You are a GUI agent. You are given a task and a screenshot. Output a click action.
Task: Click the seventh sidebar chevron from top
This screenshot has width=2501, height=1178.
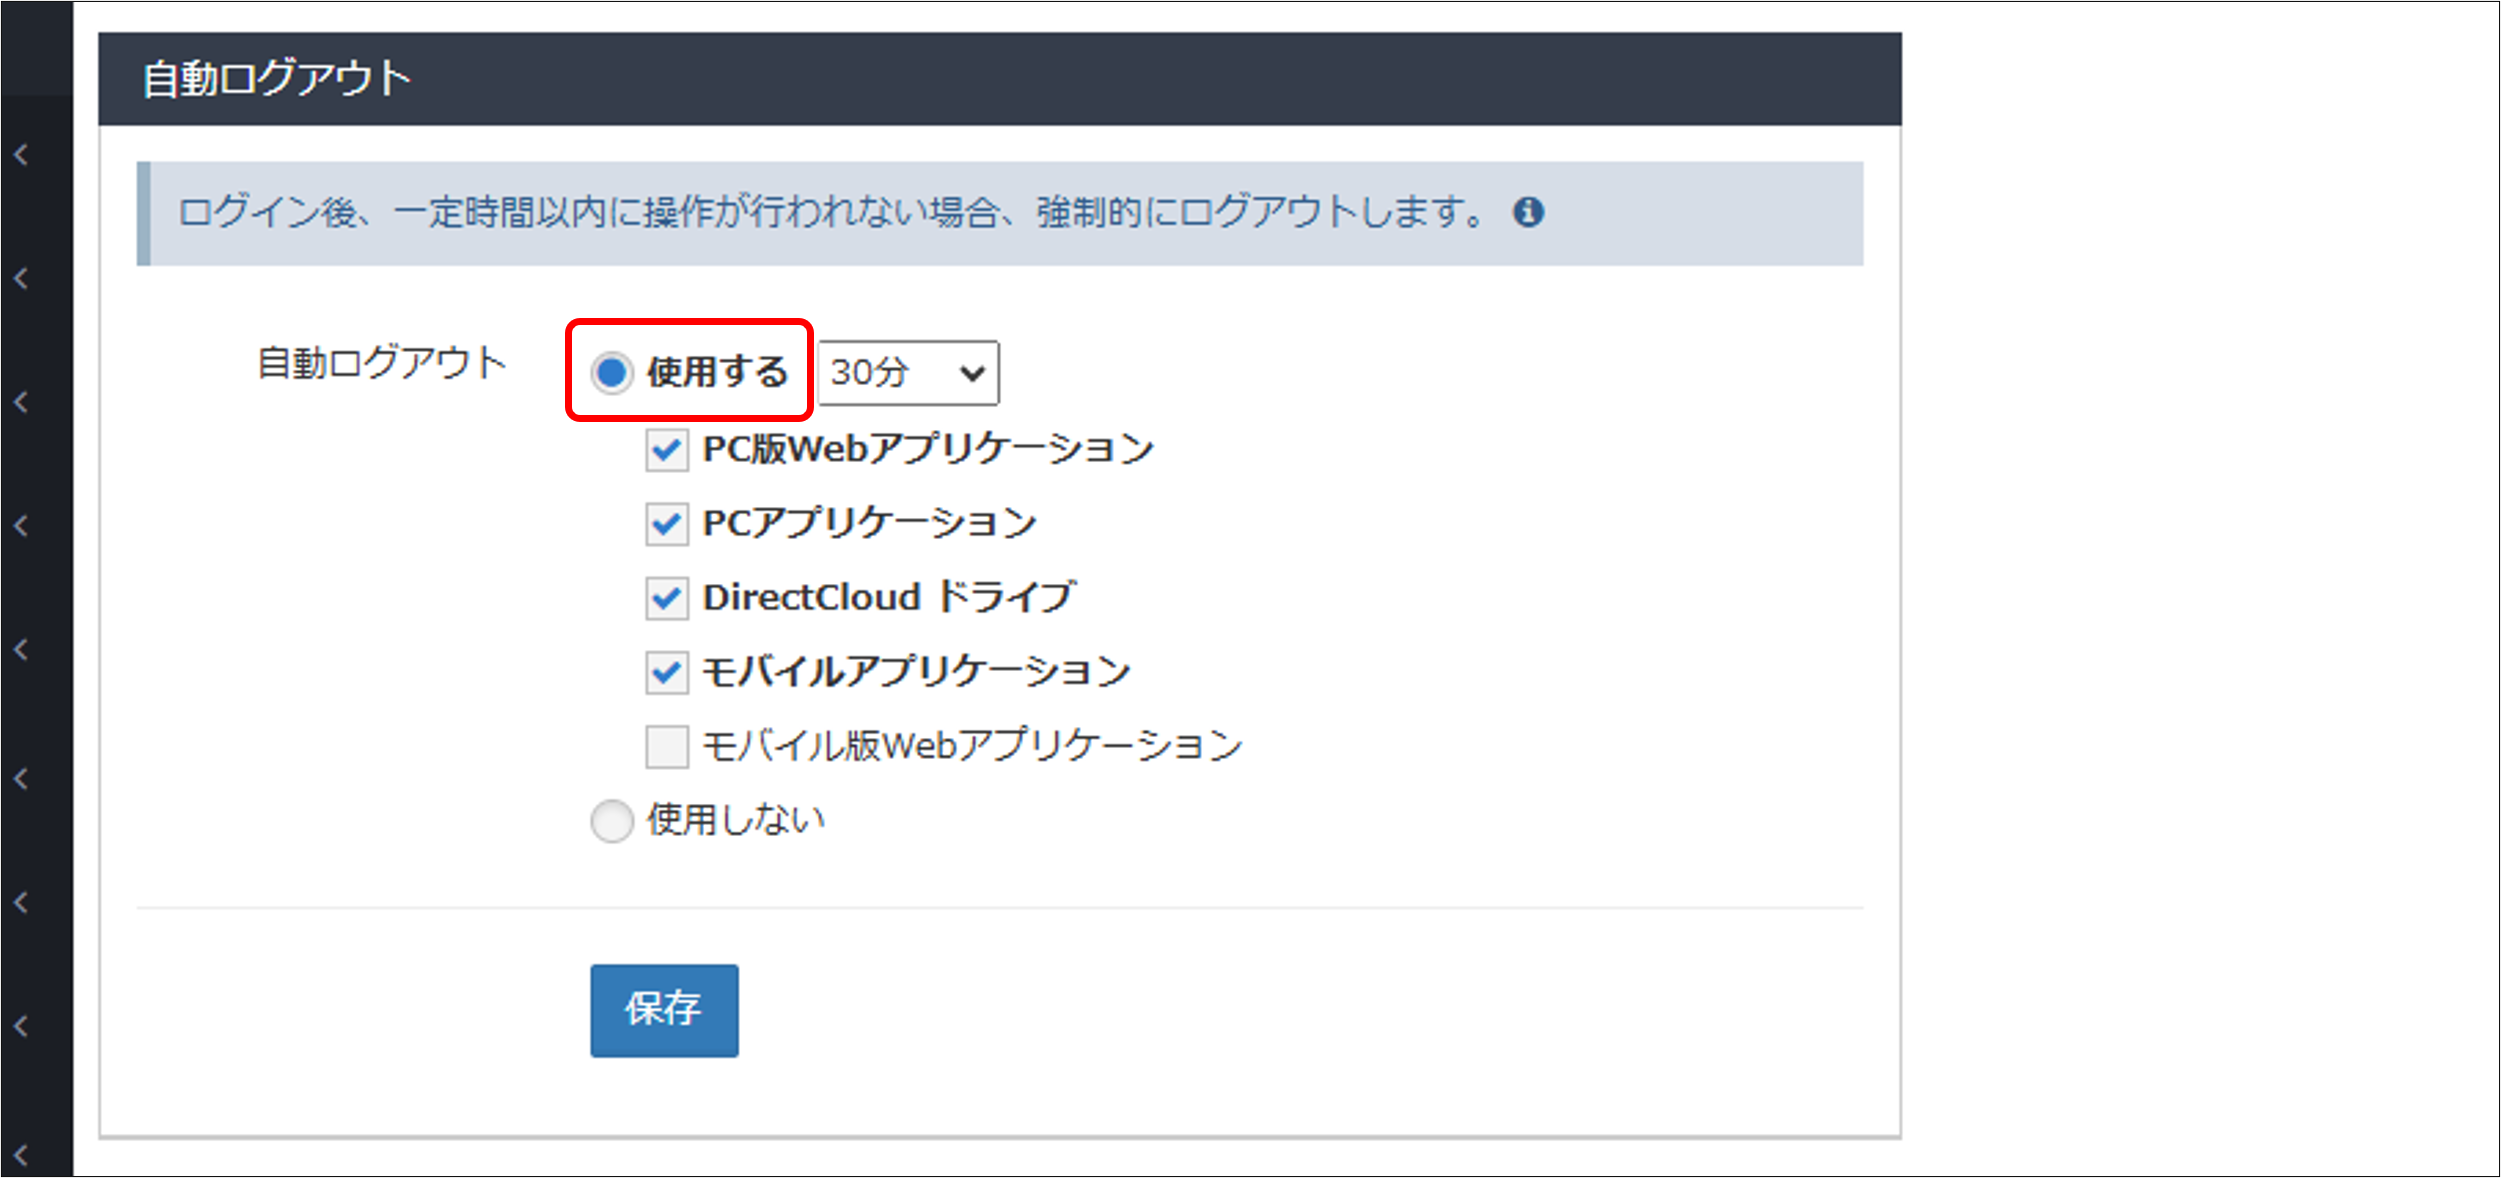tap(21, 902)
